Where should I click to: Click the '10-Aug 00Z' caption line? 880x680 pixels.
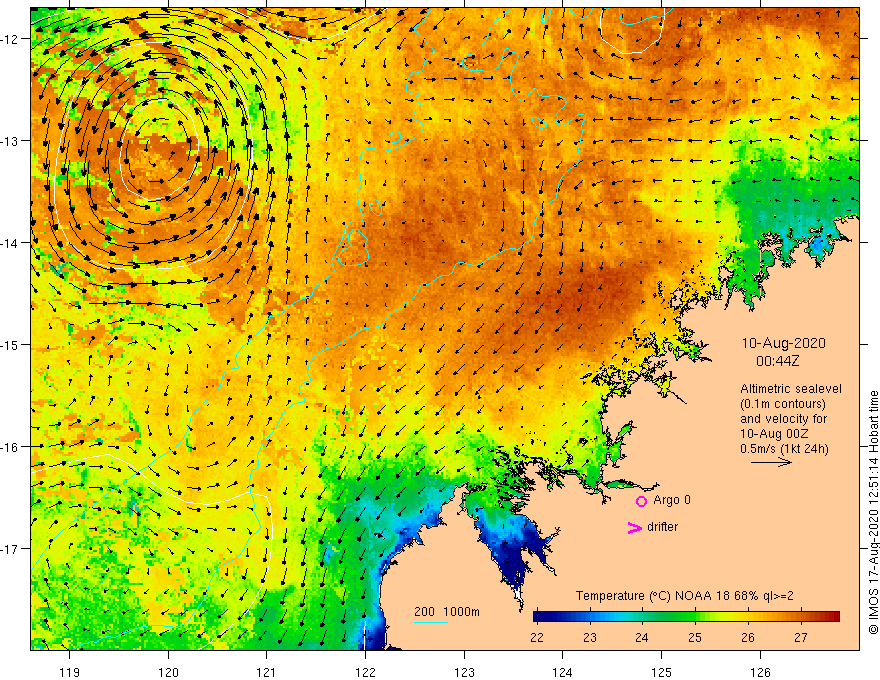(774, 434)
